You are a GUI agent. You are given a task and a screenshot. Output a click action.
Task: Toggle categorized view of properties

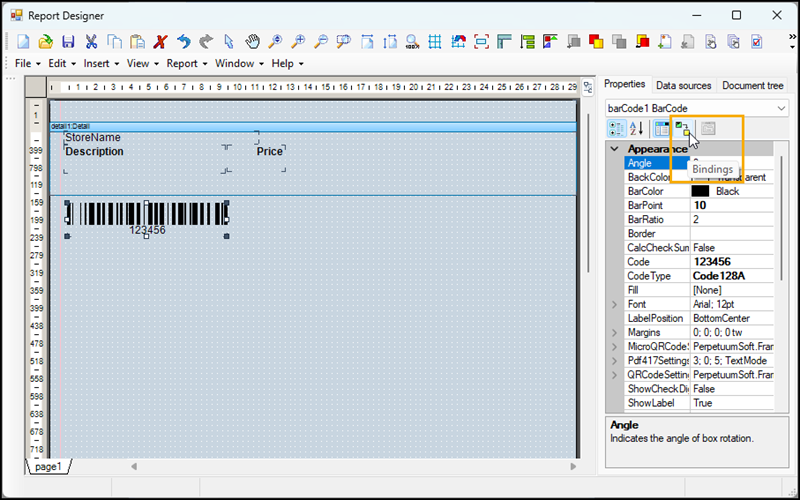(x=616, y=129)
